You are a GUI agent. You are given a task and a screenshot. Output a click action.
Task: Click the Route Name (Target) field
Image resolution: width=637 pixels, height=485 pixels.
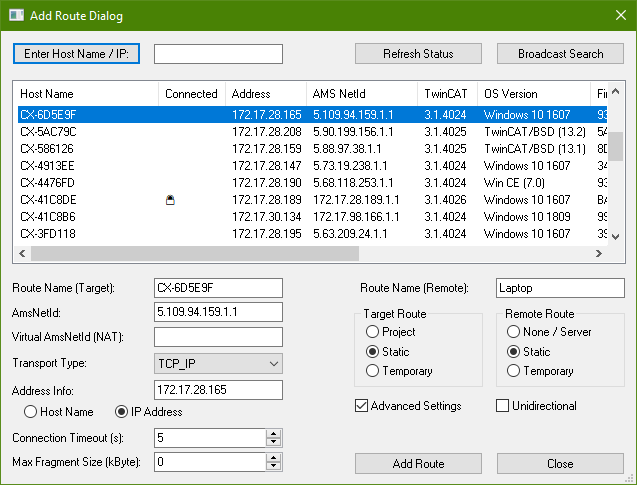(218, 288)
